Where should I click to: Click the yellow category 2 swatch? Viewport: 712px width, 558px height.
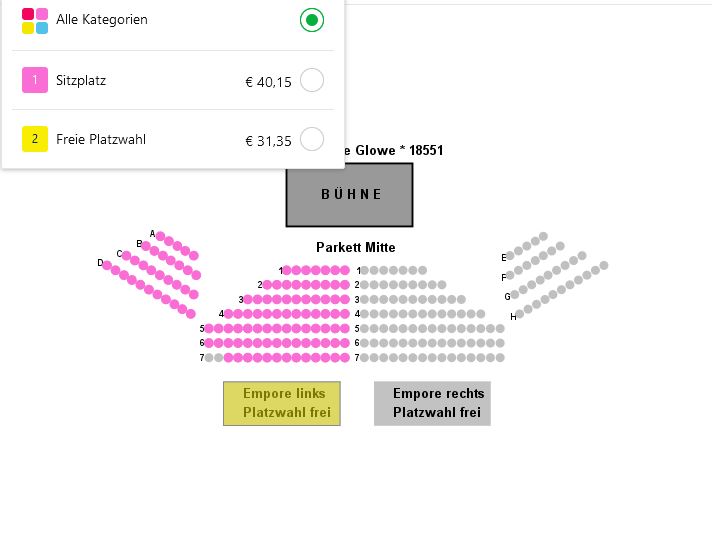point(35,139)
